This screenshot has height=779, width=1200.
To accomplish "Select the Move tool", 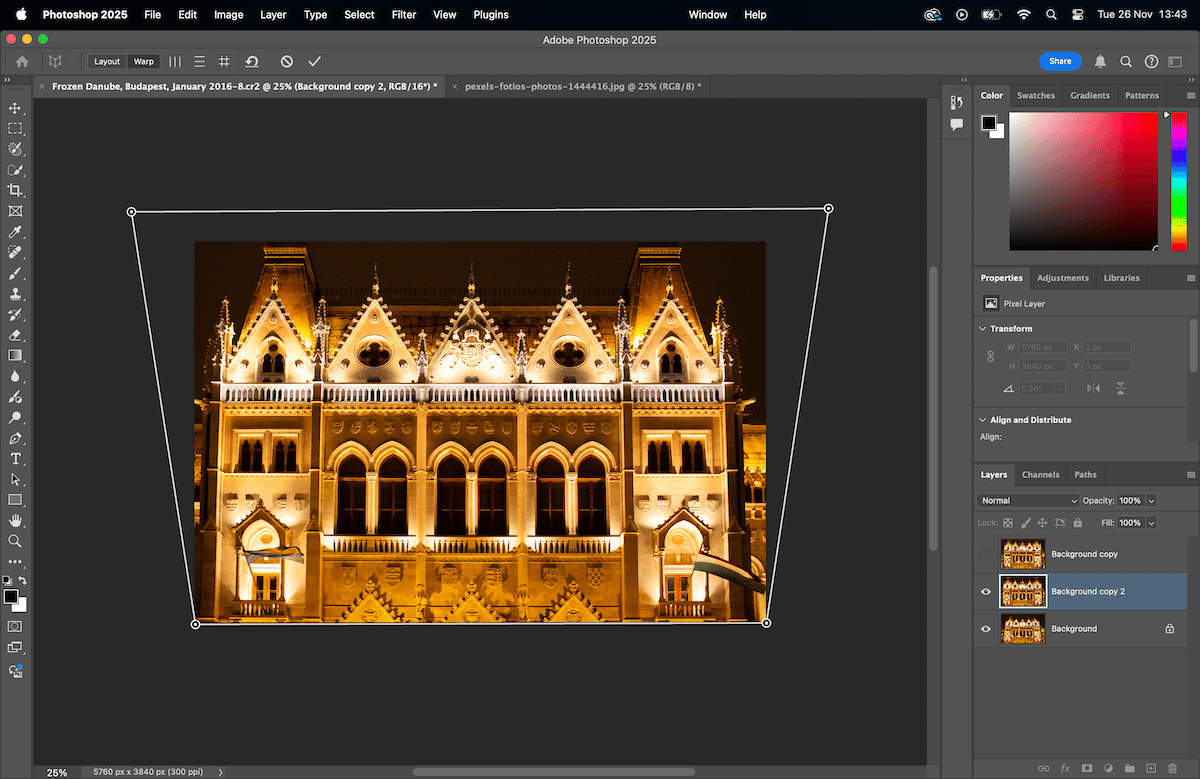I will (14, 107).
